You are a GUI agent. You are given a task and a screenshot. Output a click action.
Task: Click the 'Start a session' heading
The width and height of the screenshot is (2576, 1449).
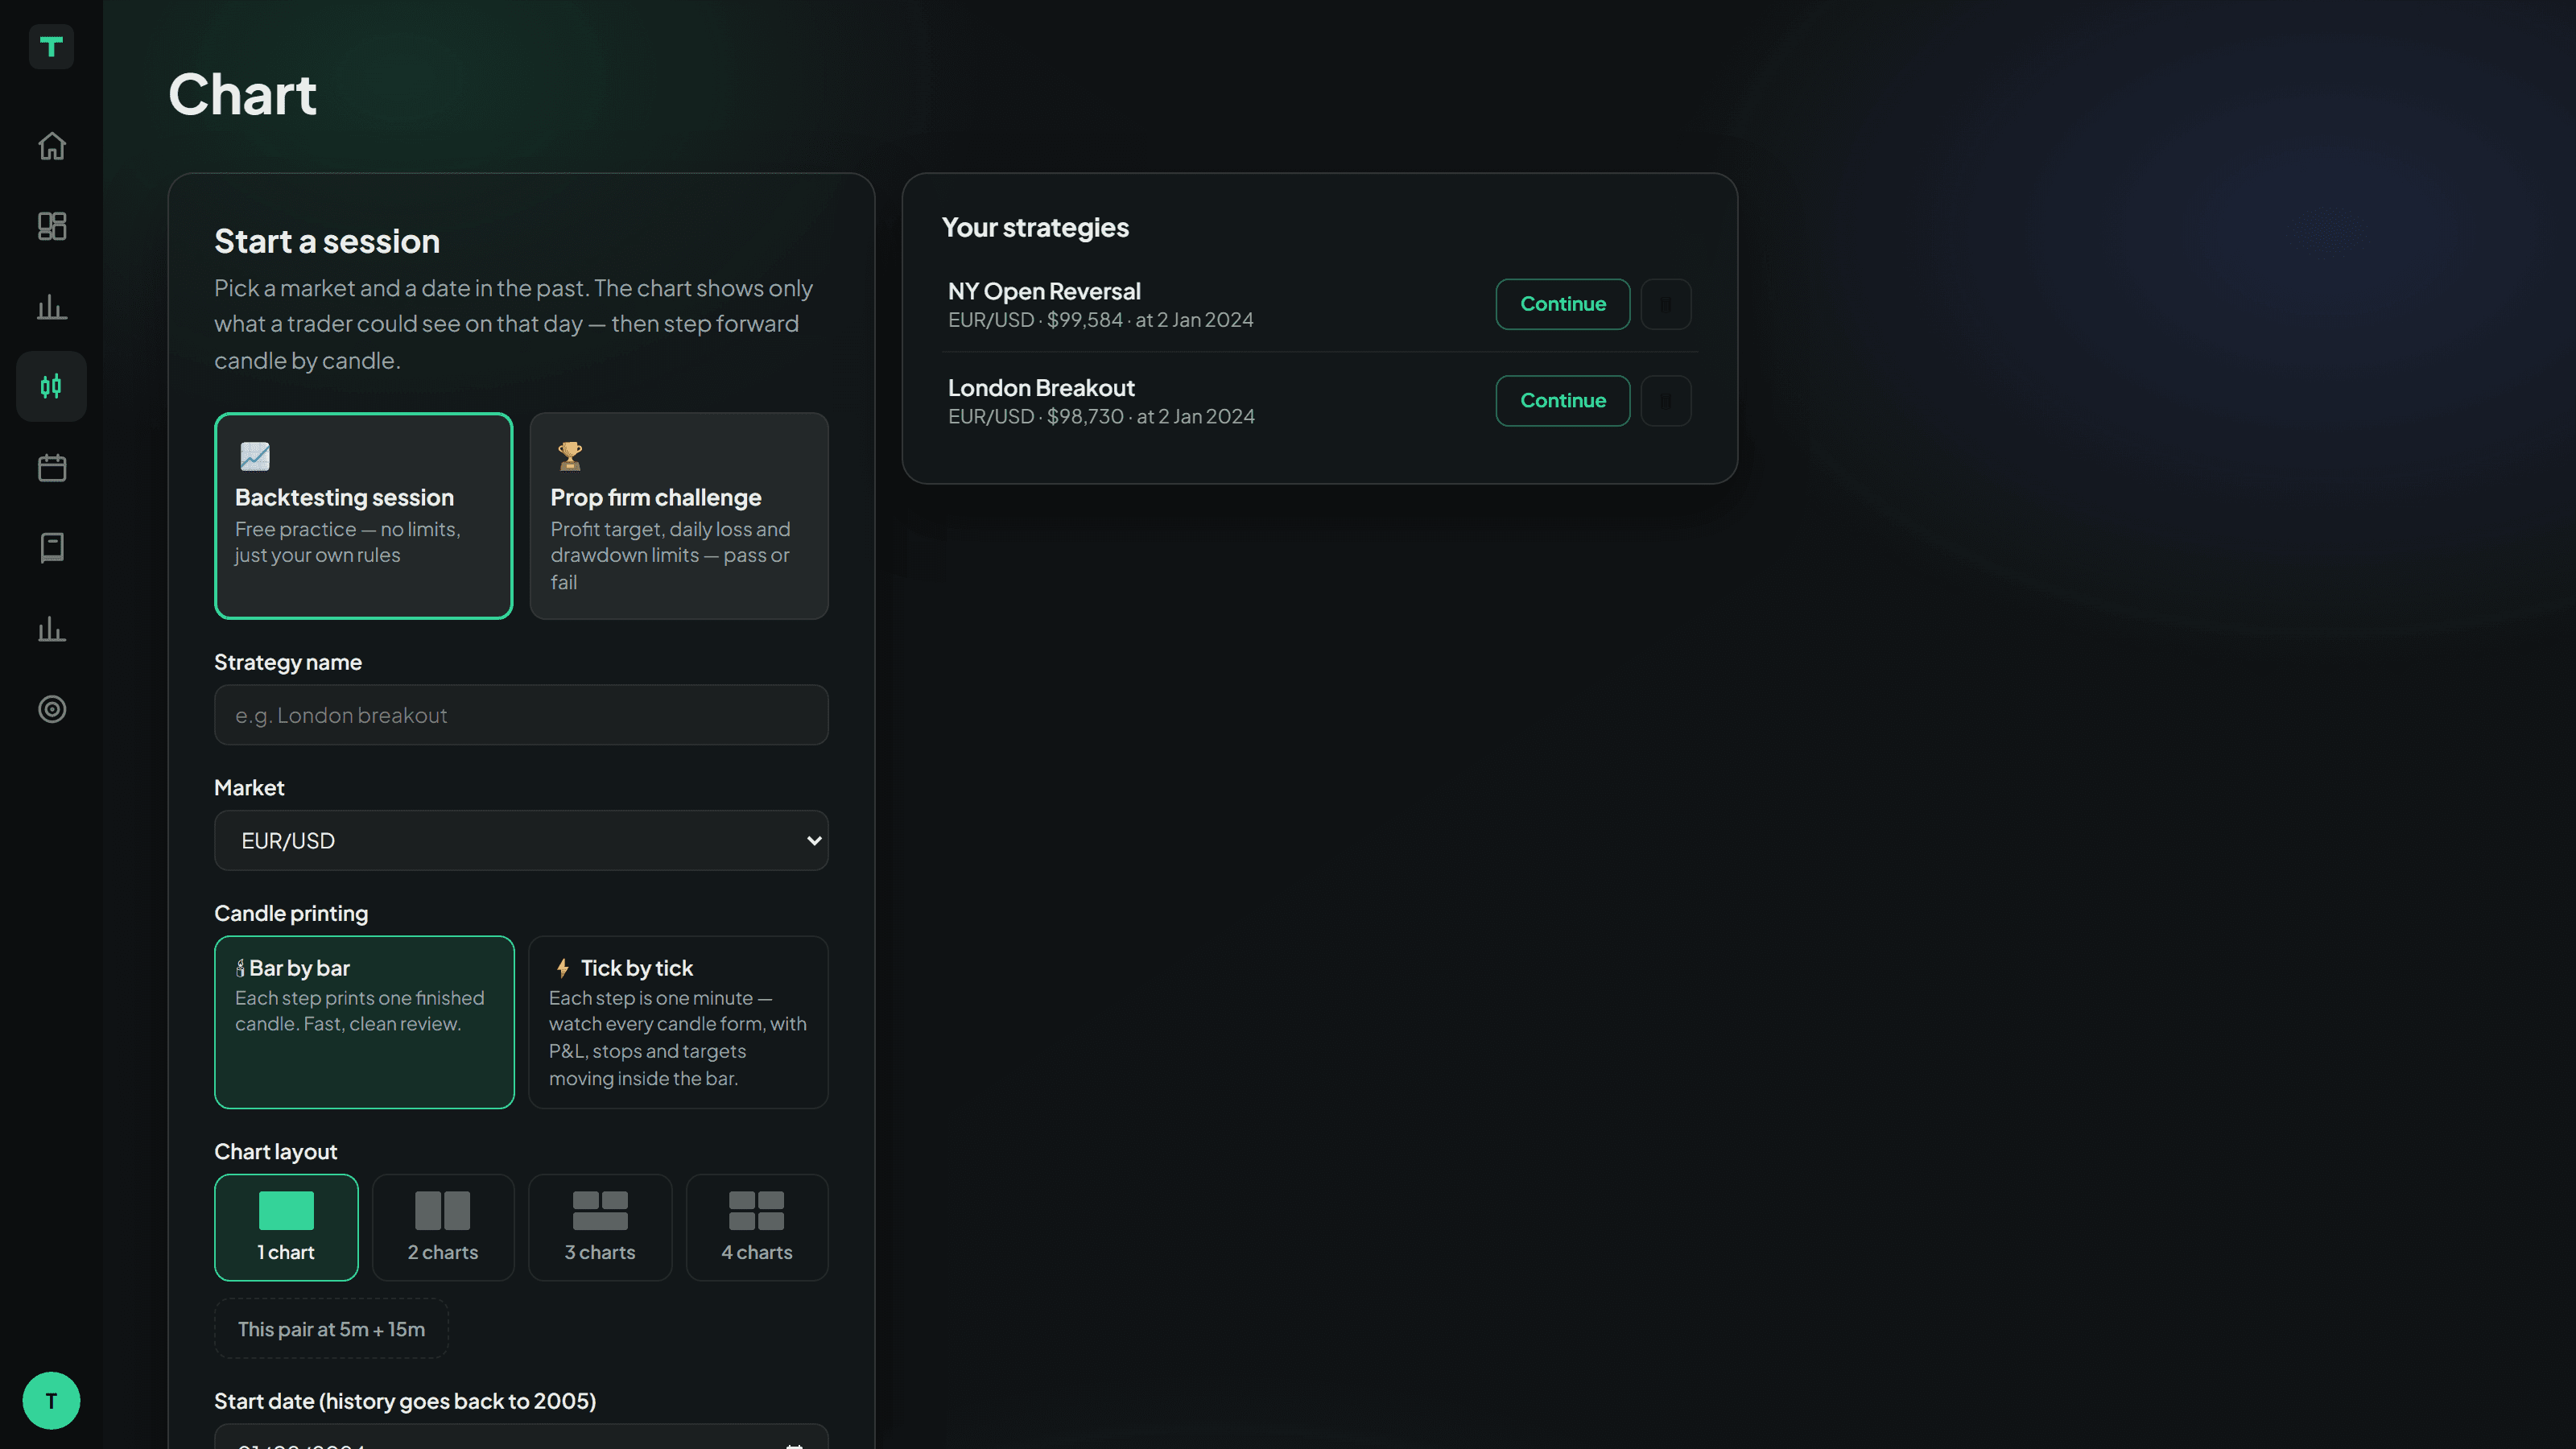[x=327, y=241]
